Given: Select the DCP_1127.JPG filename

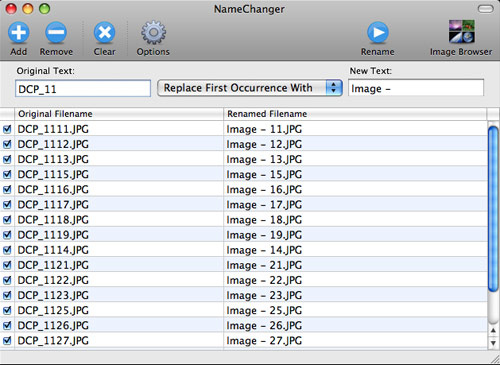Looking at the screenshot, I should [53, 340].
